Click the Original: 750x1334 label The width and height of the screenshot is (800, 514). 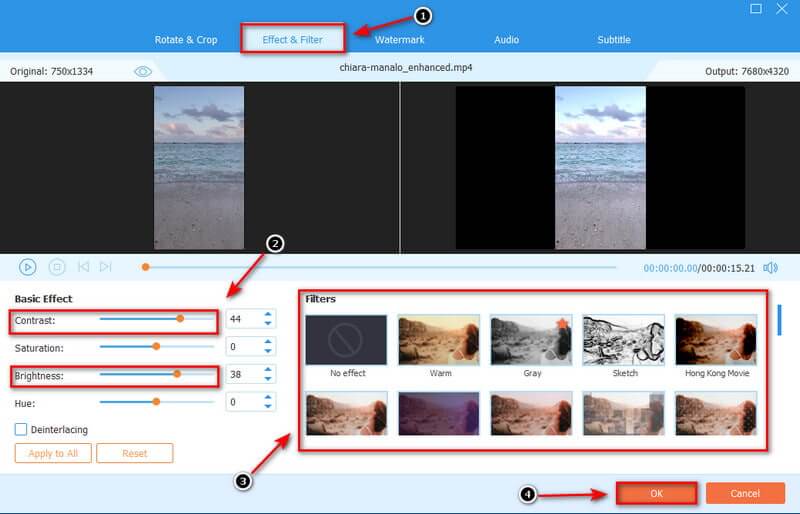pos(52,71)
